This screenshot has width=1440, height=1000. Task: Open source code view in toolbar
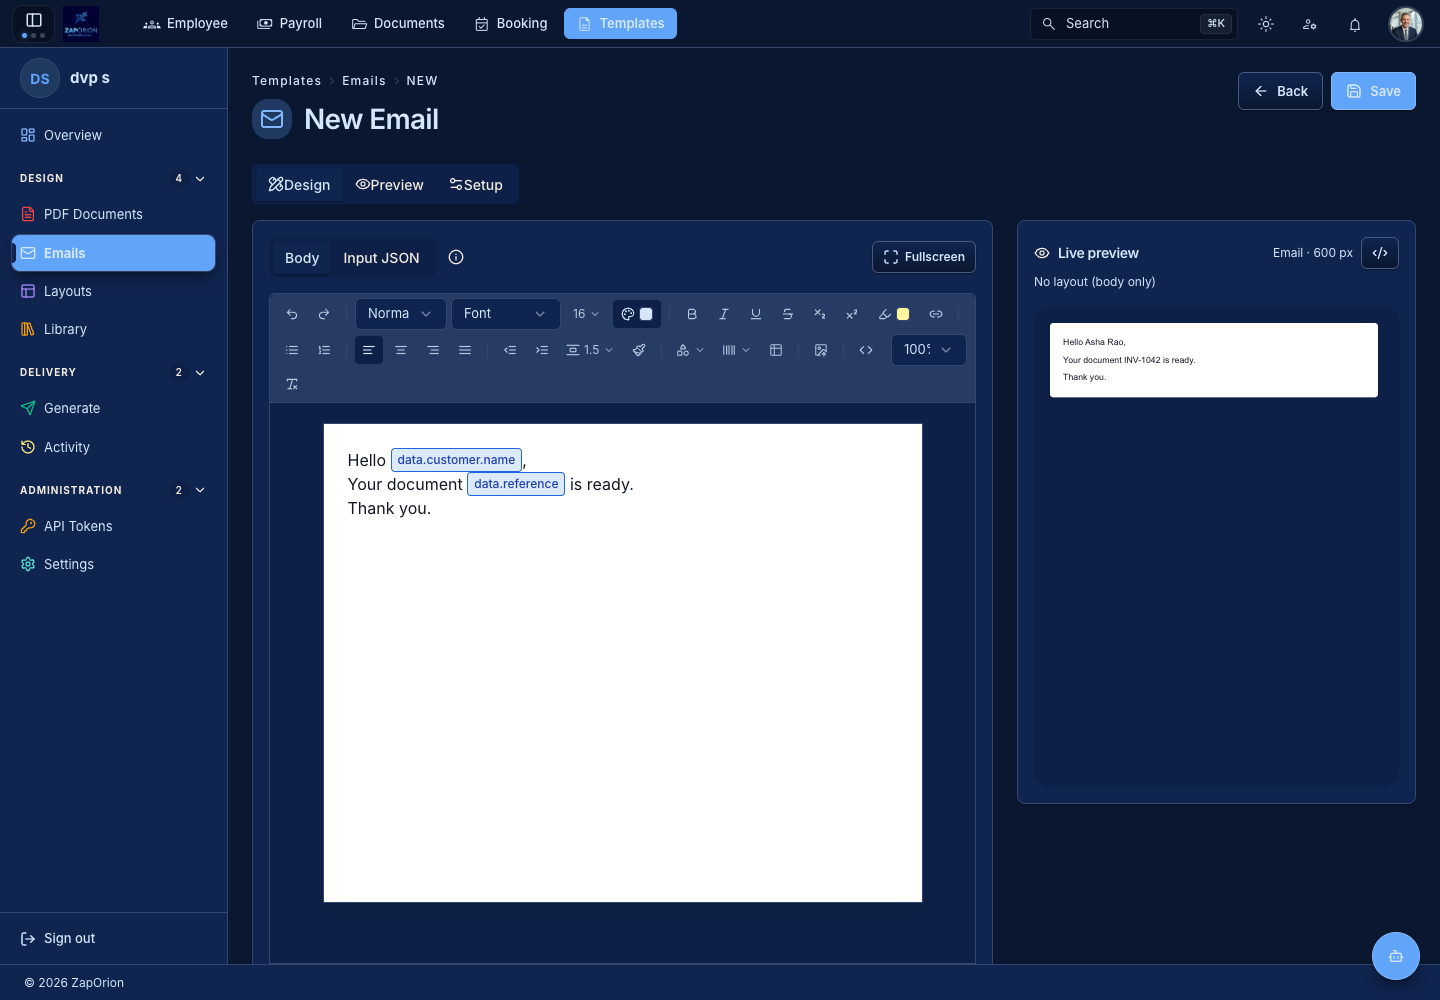point(866,350)
